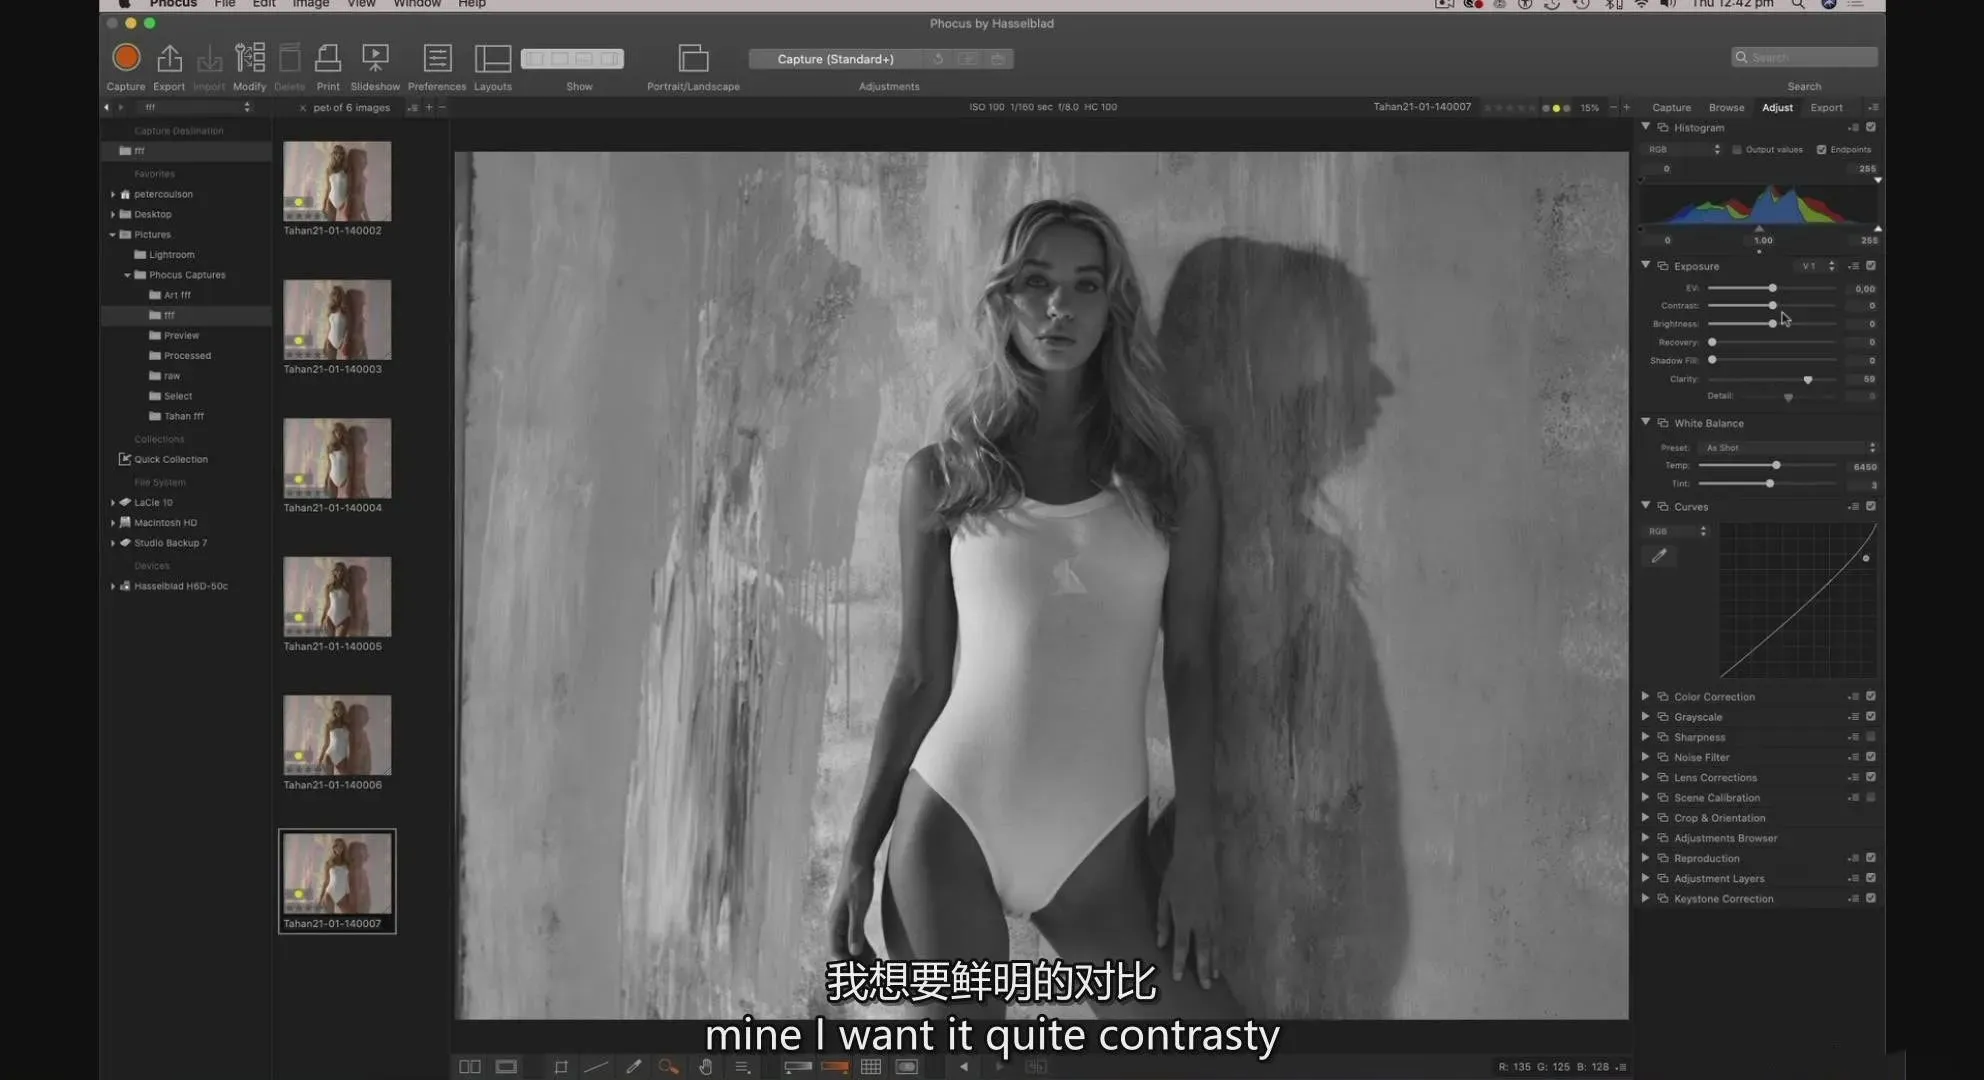Switch to the Browse tab
Image resolution: width=1984 pixels, height=1080 pixels.
click(x=1726, y=108)
